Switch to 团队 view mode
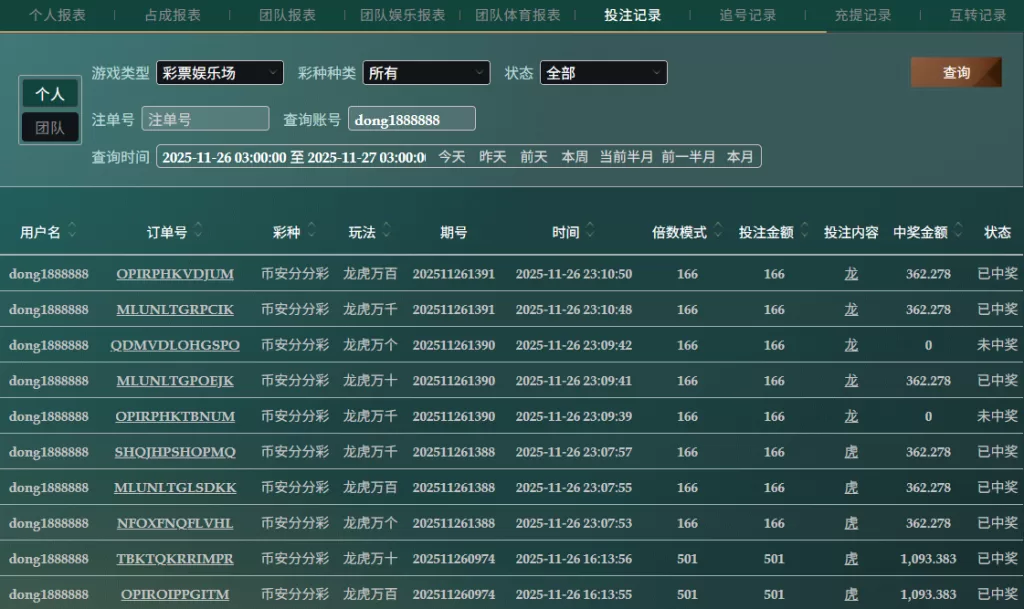 click(50, 128)
